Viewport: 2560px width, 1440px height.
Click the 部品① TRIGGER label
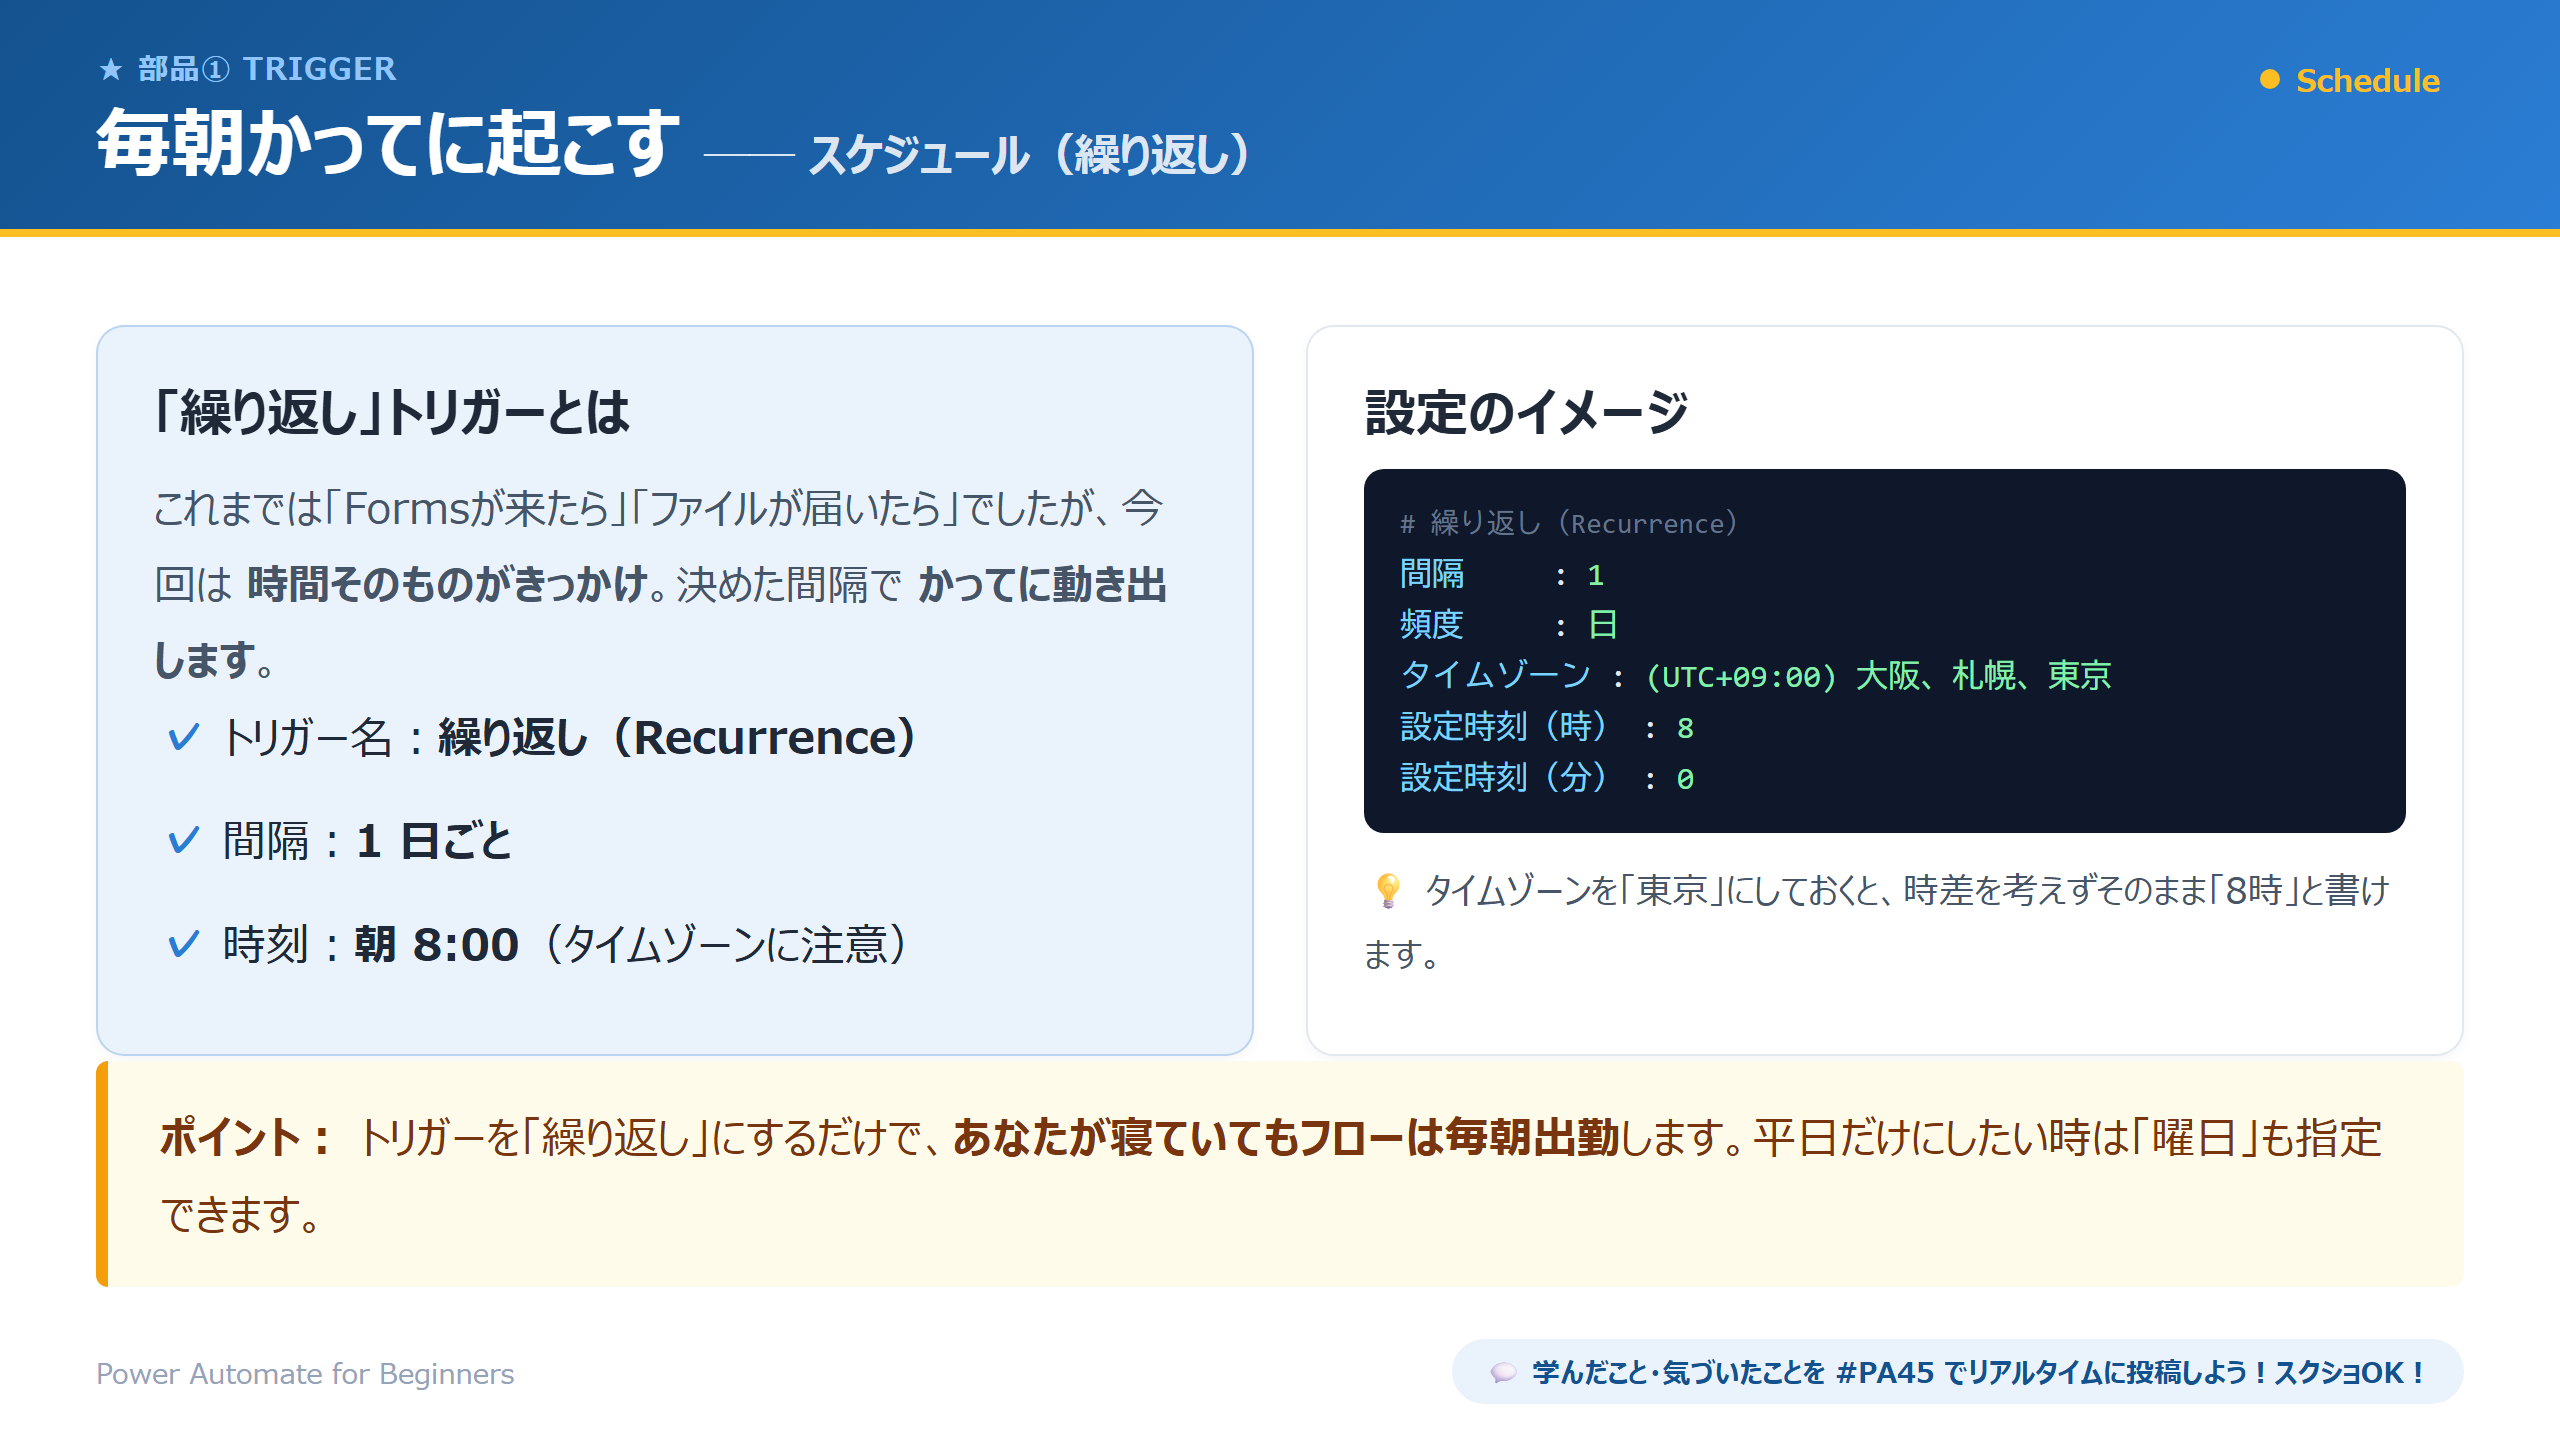(267, 69)
